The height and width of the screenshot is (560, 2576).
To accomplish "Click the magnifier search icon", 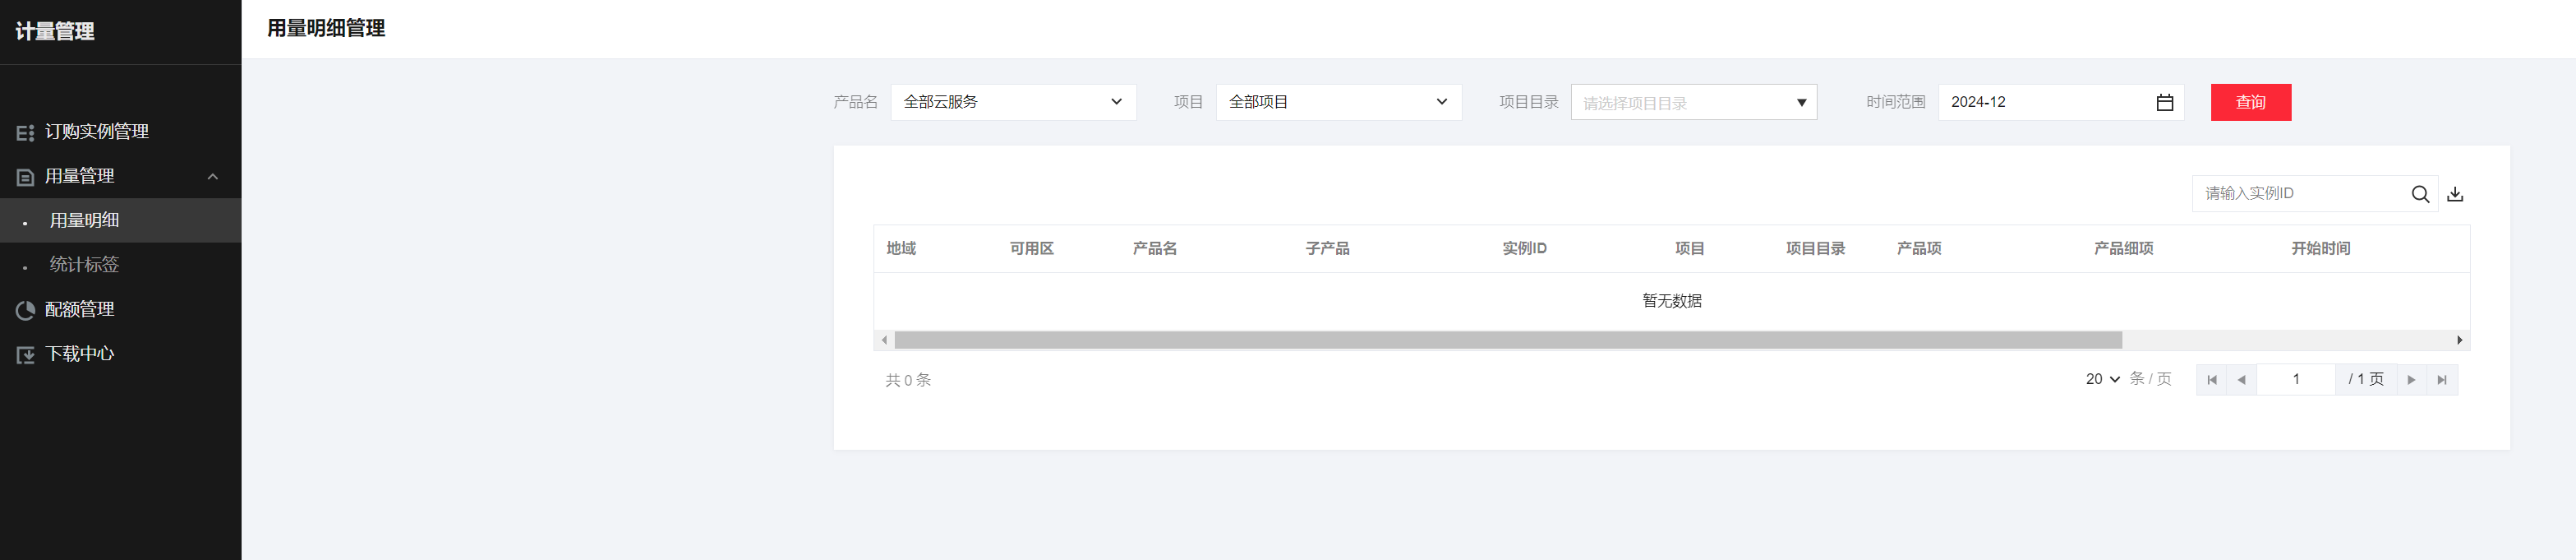I will click(2419, 195).
